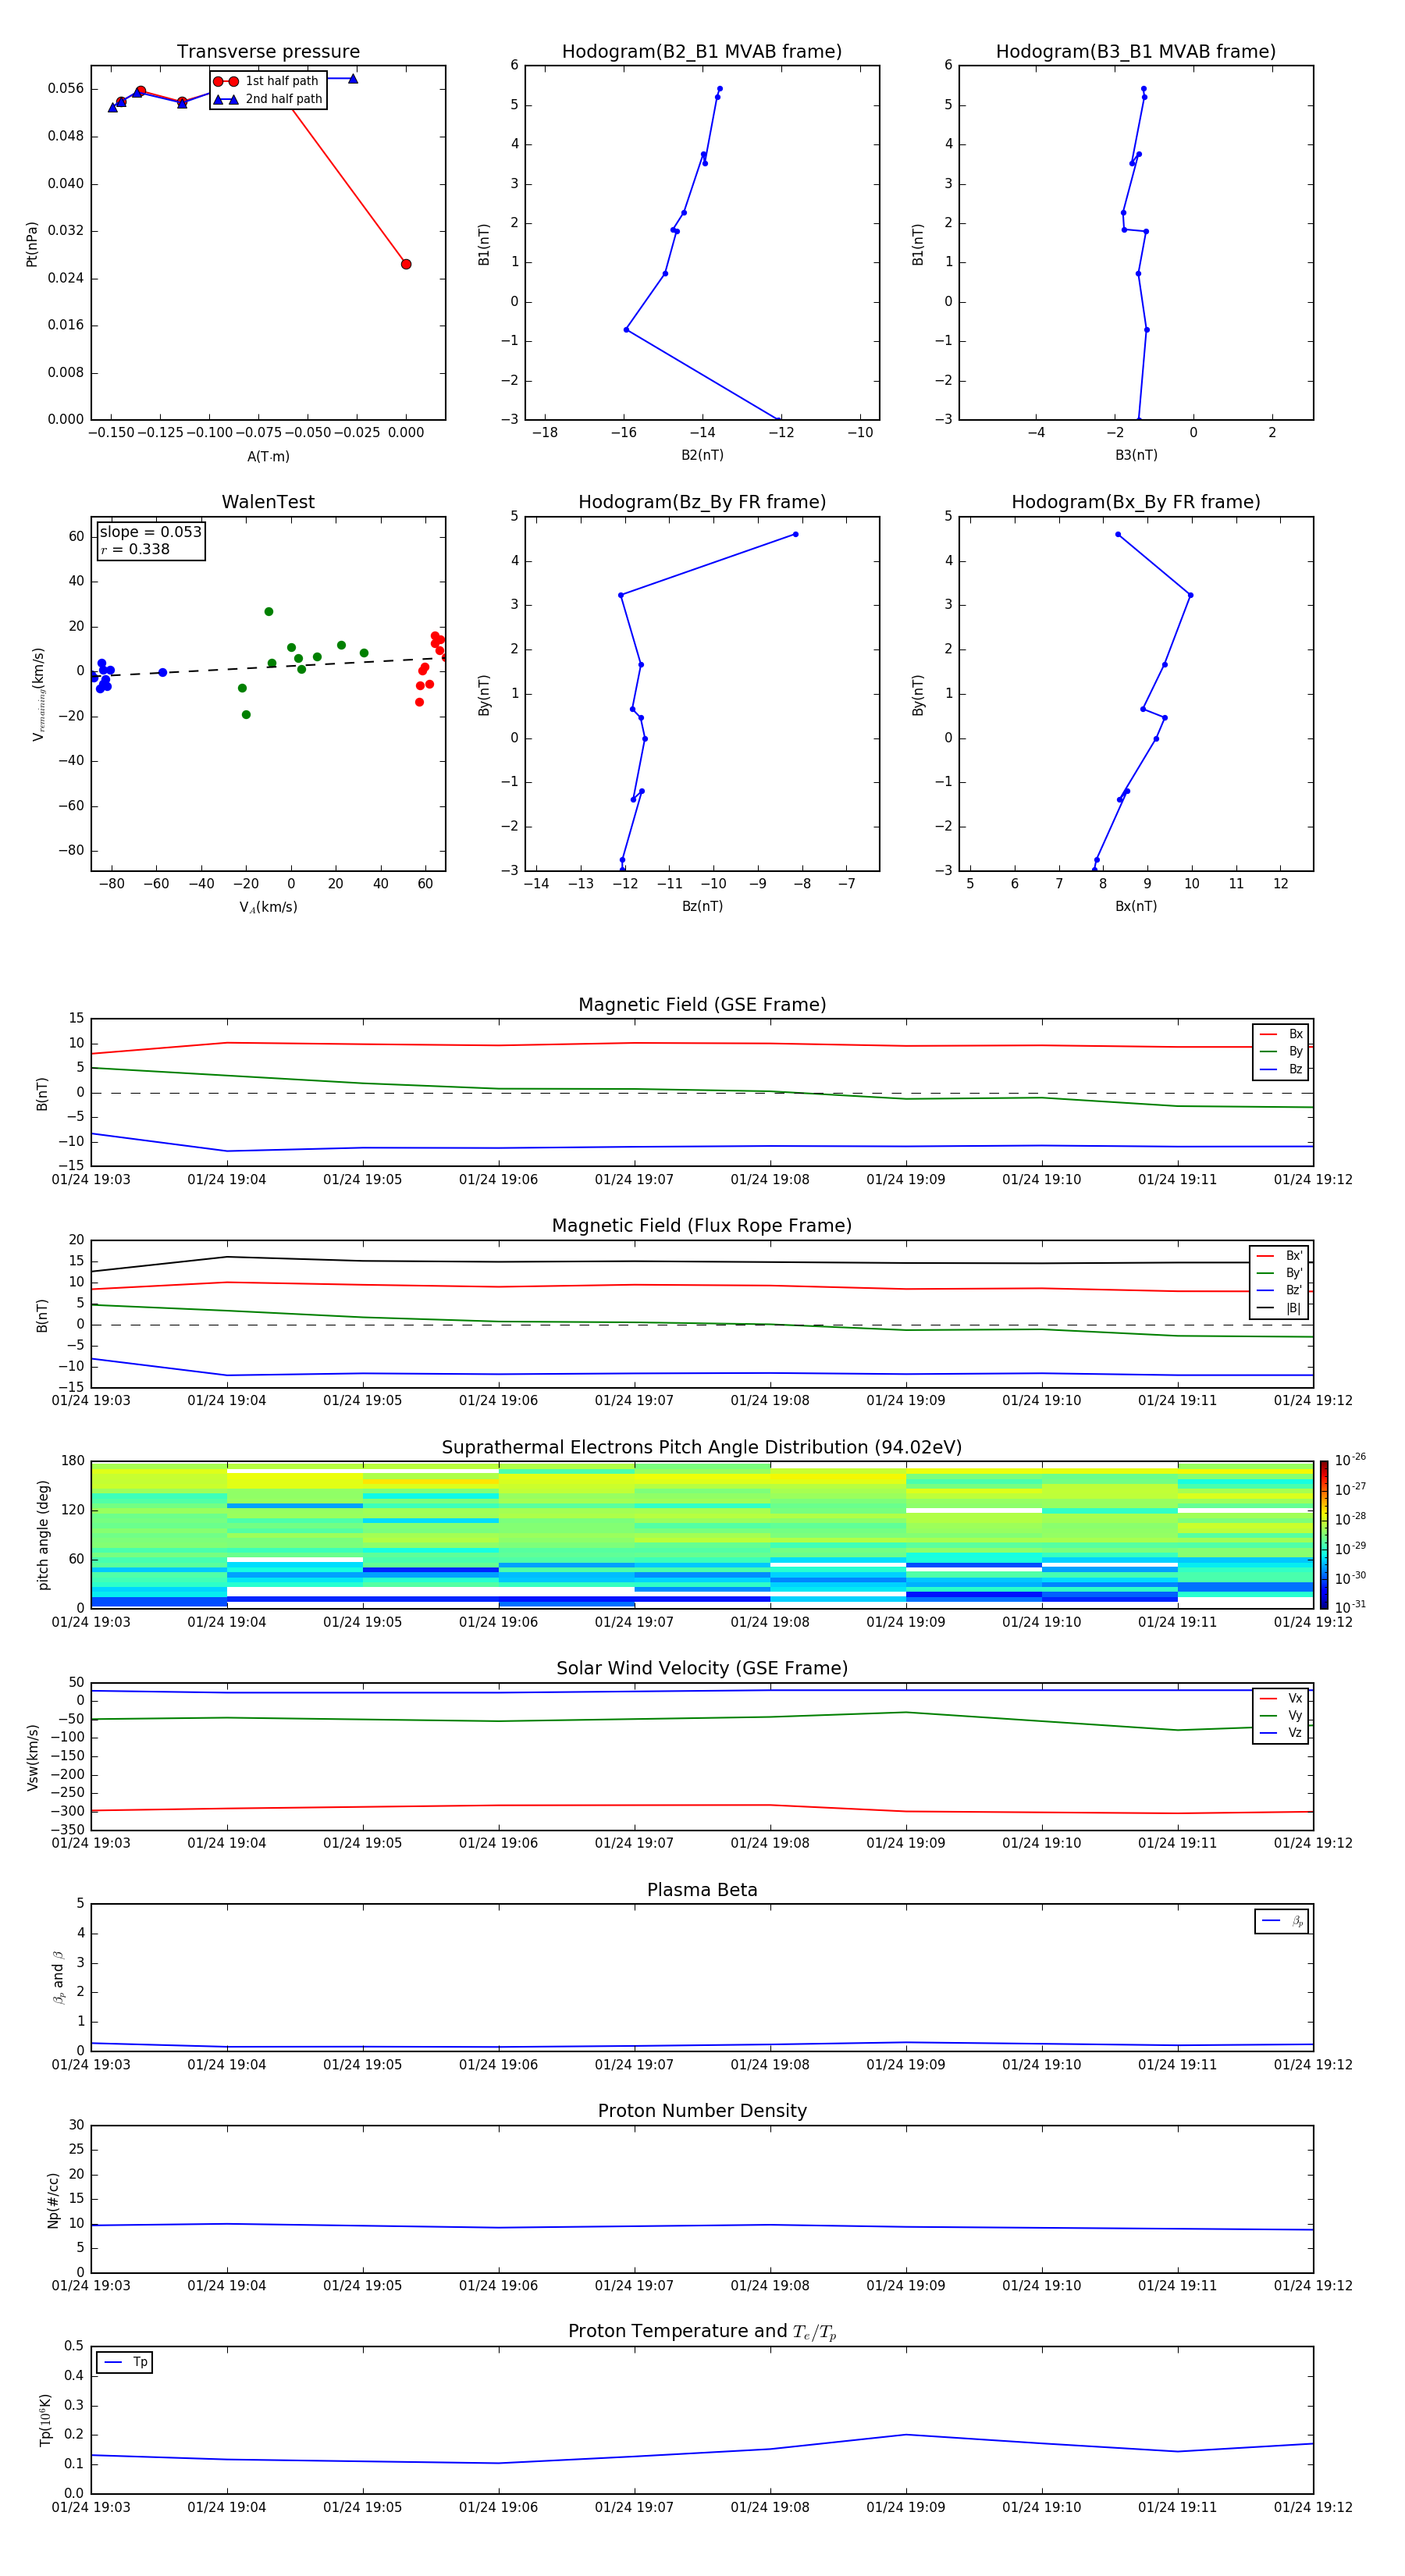Click the 'Hodogram(Bx_By FR frame)' title
1405x2576 pixels.
[1136, 502]
